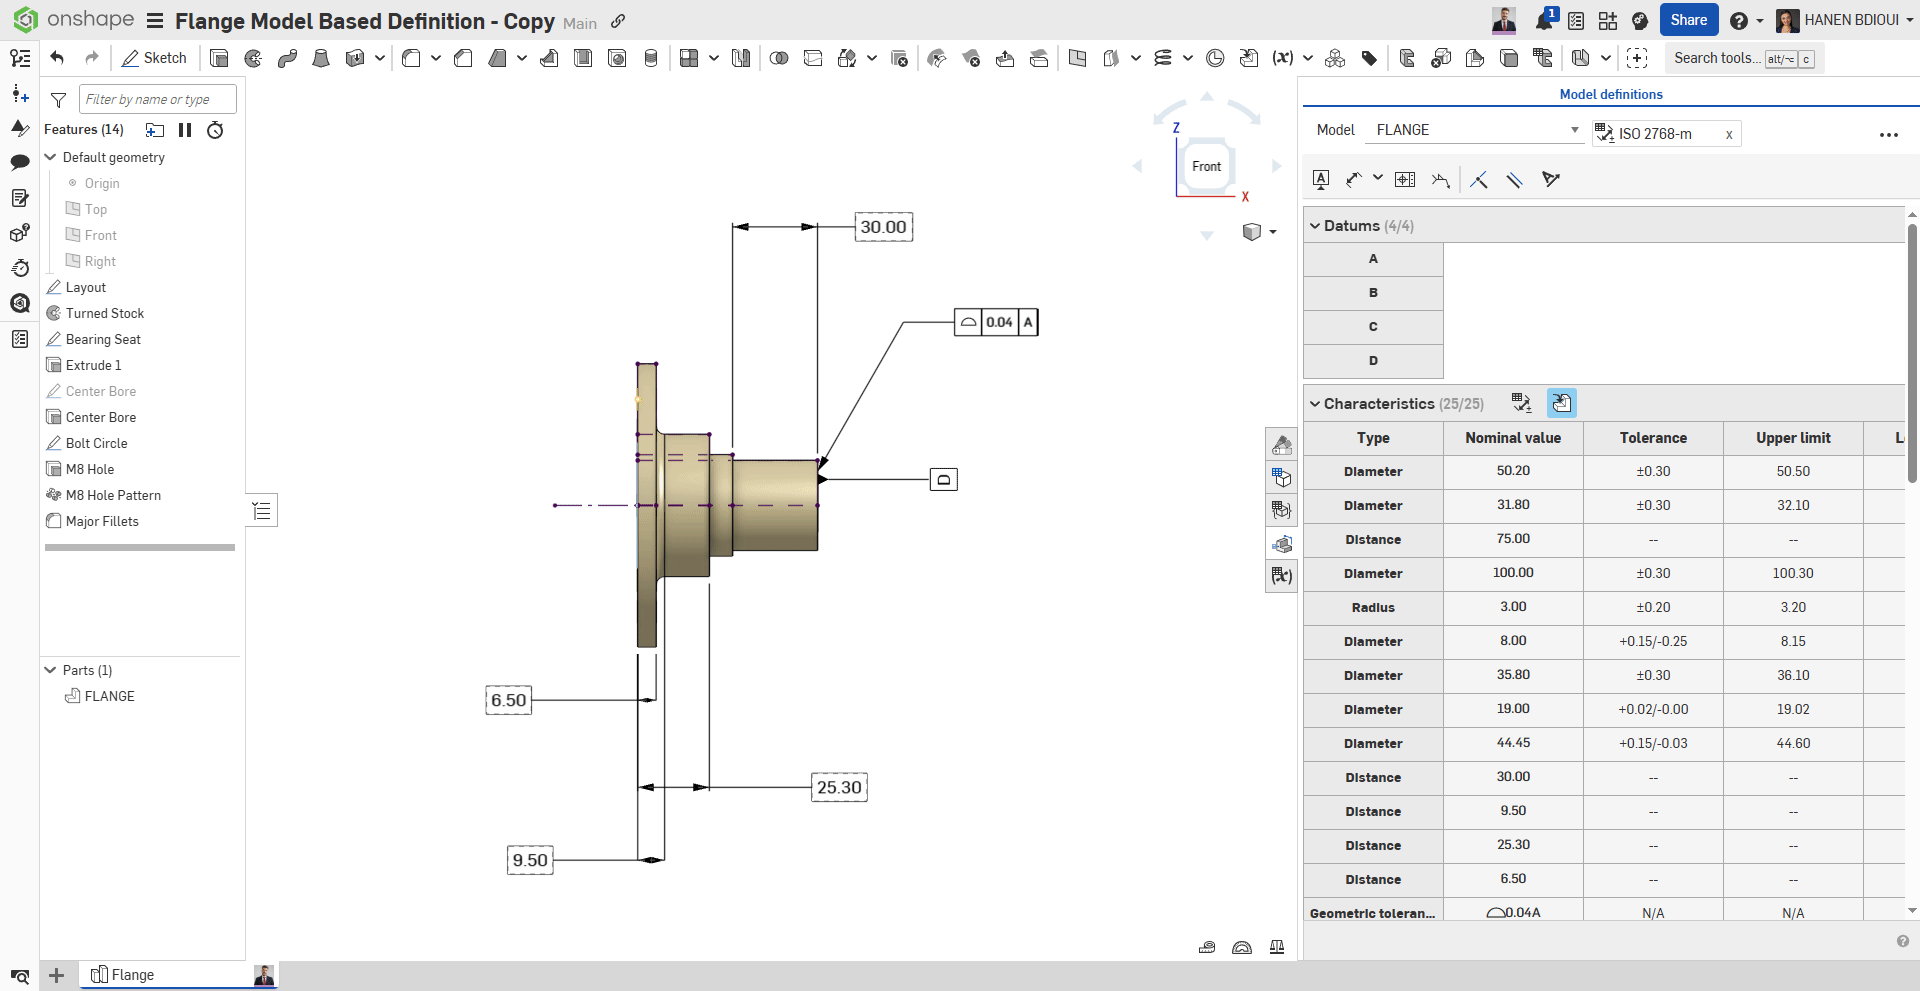
Task: Click the undo arrow icon
Action: coord(57,58)
